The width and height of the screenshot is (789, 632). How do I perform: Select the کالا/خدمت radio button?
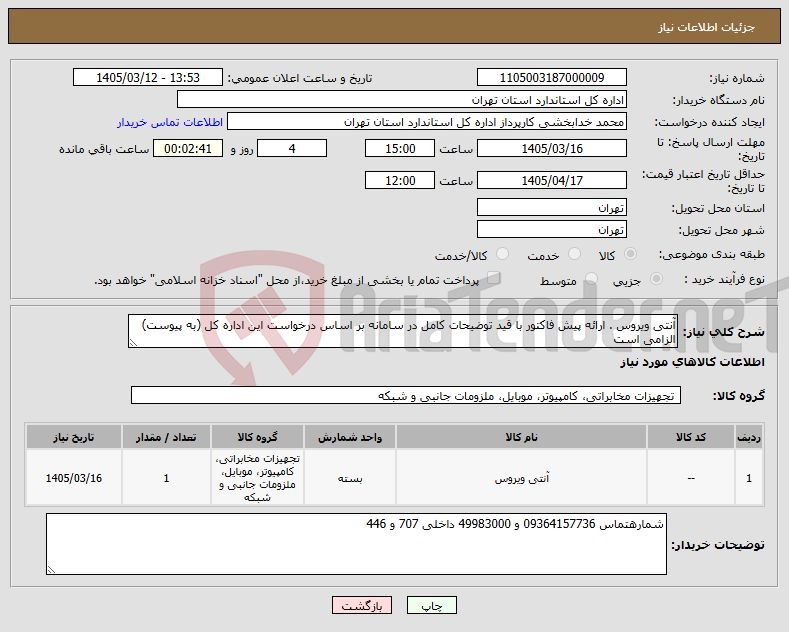pos(502,254)
